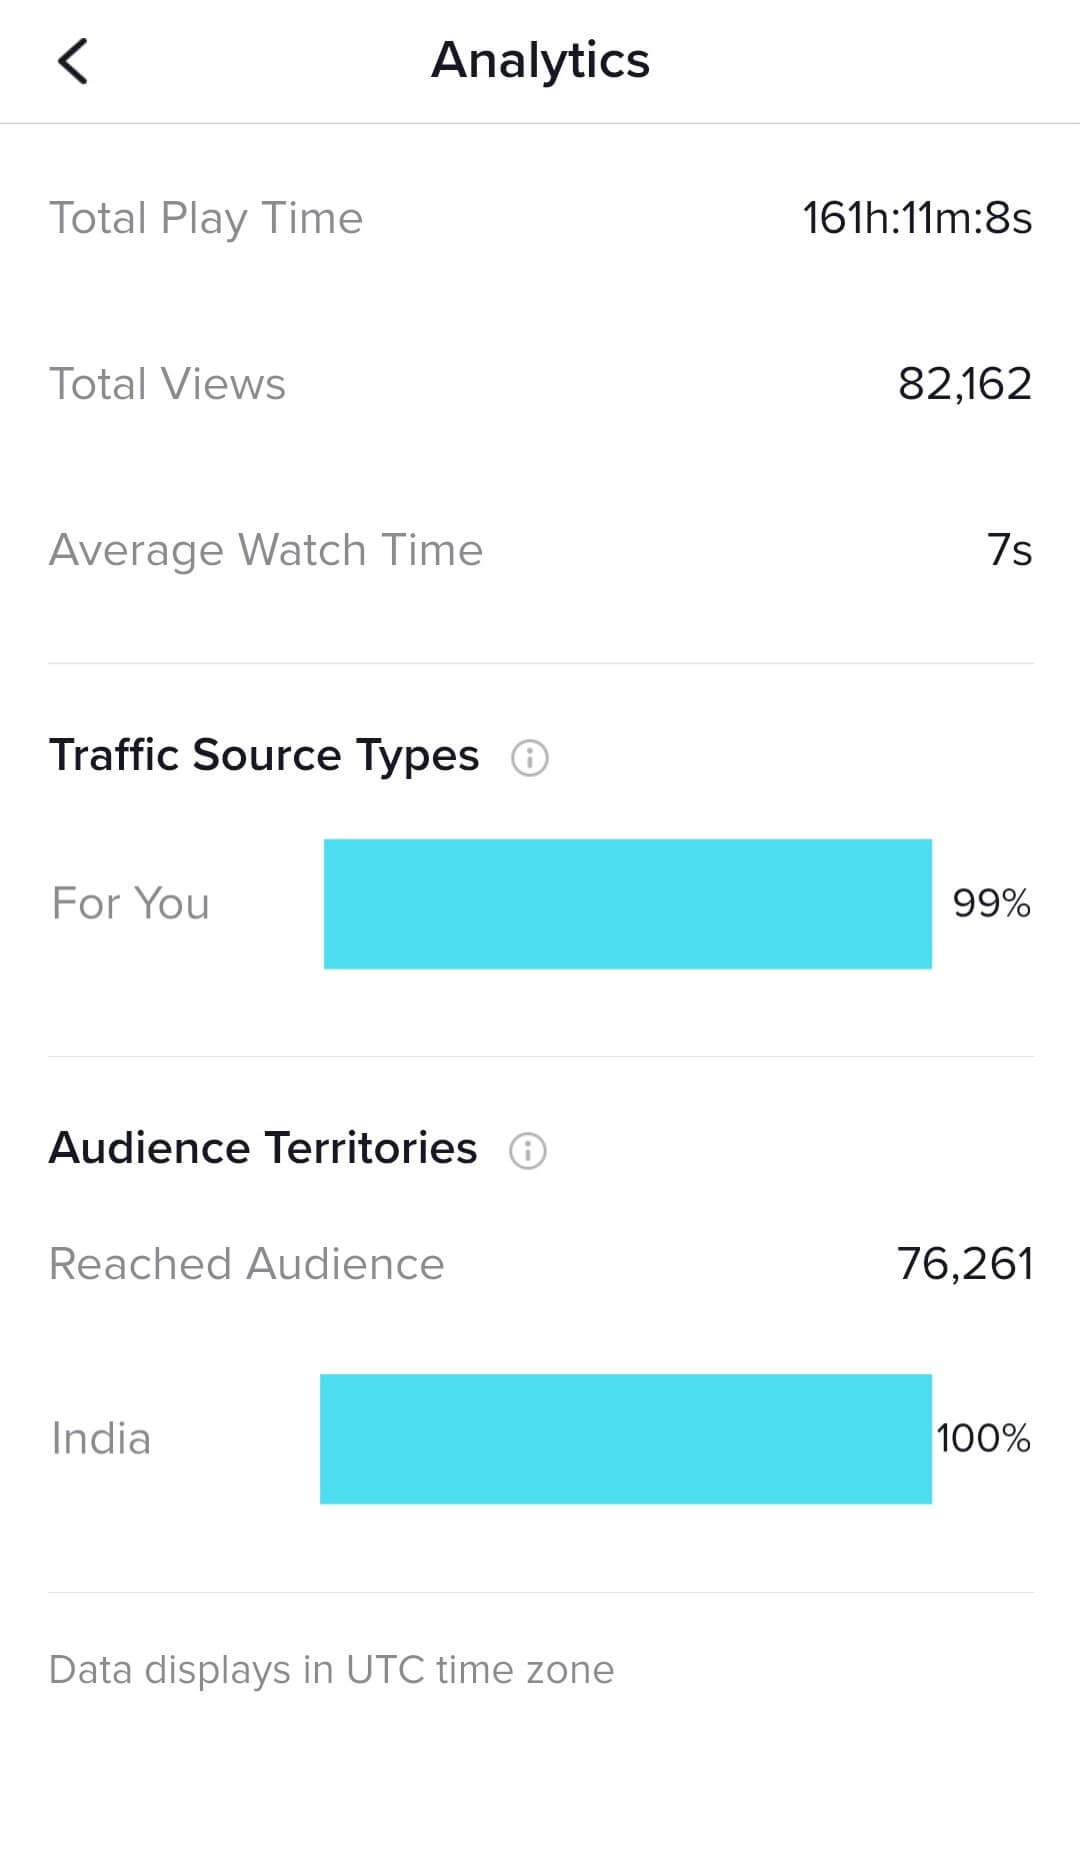The height and width of the screenshot is (1855, 1080).
Task: Tap the 76,261 reached audience value
Action: [x=964, y=1264]
